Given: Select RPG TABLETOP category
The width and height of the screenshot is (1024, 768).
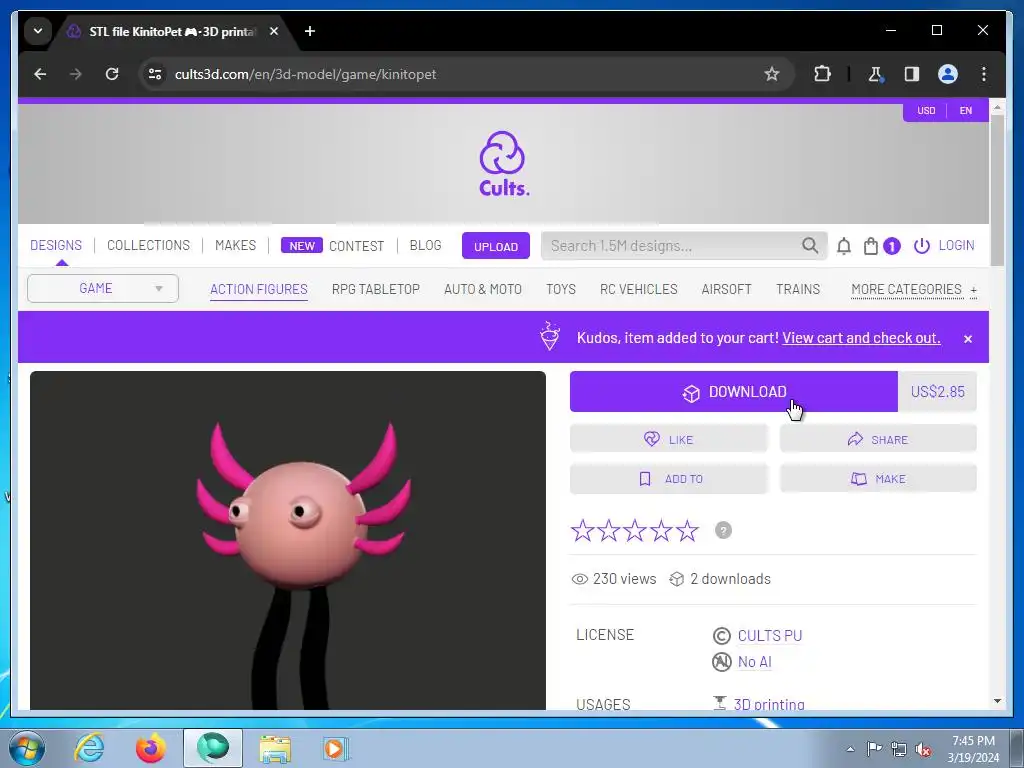Looking at the screenshot, I should (376, 289).
